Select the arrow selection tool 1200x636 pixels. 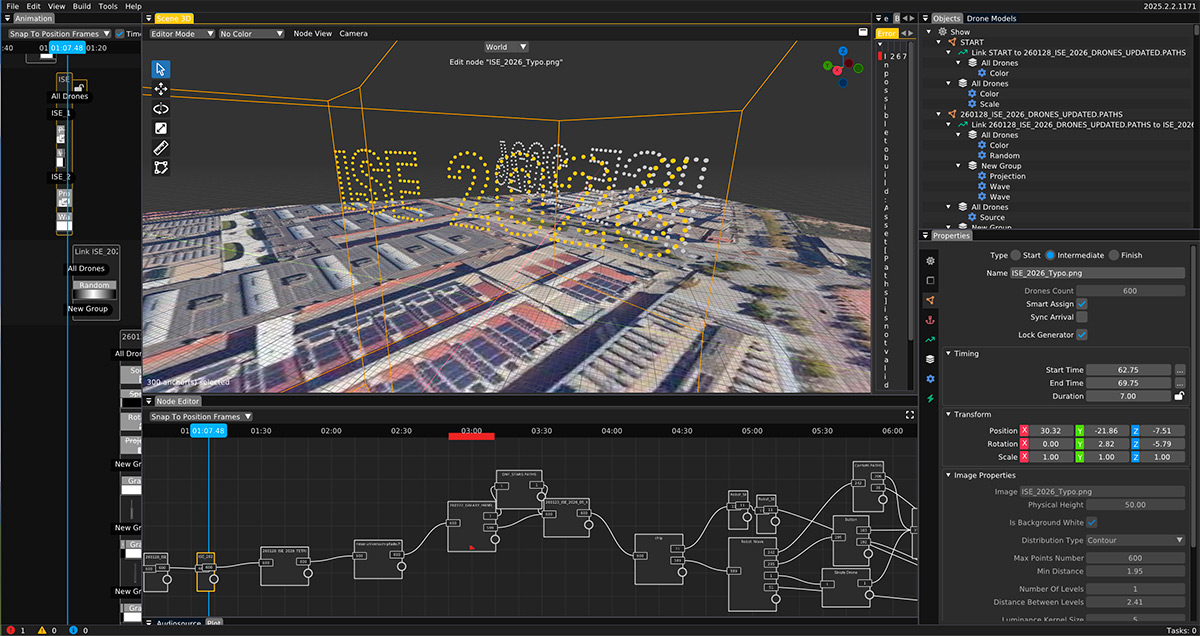(161, 69)
